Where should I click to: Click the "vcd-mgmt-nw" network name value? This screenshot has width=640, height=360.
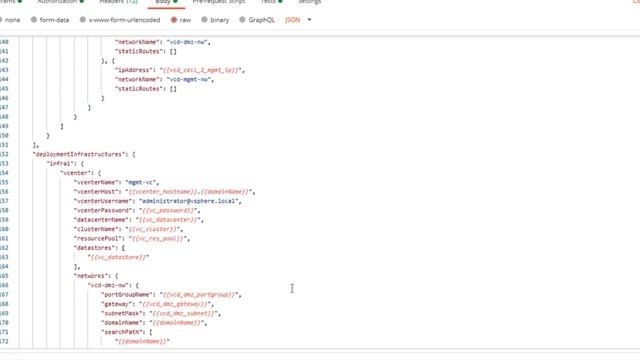189,80
